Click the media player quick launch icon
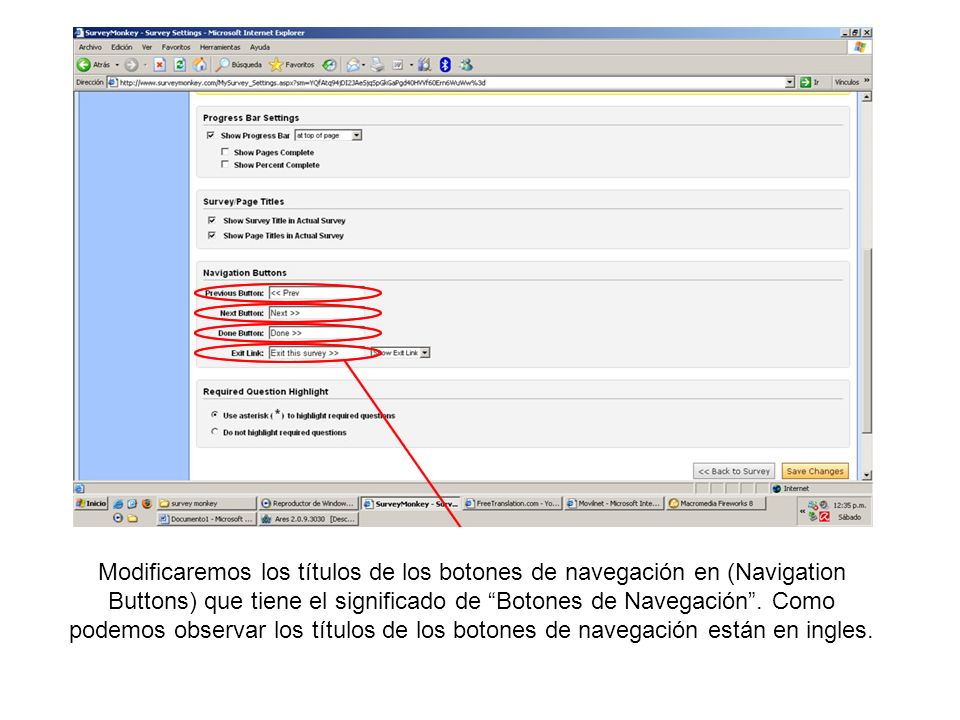The width and height of the screenshot is (960, 720). 118,518
